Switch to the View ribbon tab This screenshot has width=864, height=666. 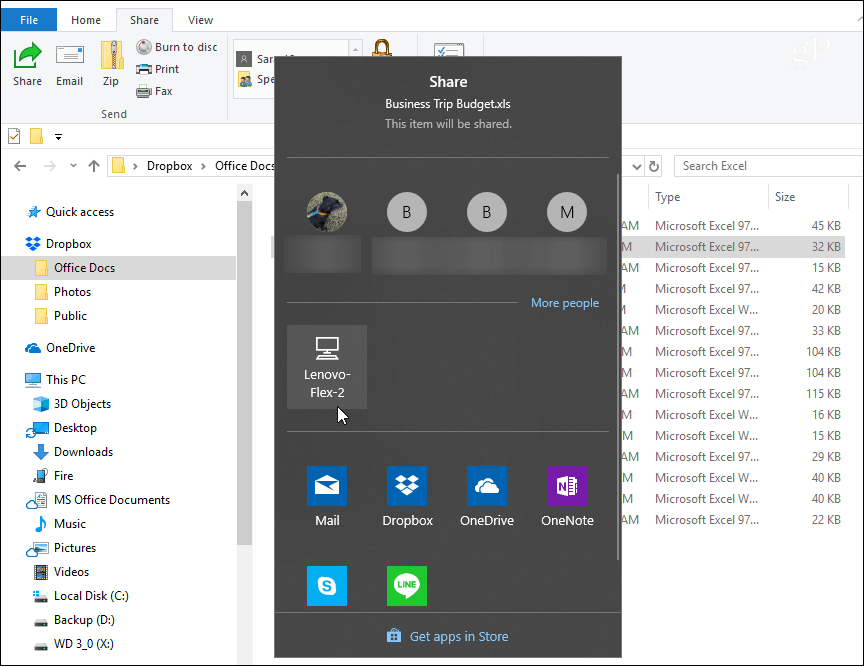pyautogui.click(x=200, y=20)
